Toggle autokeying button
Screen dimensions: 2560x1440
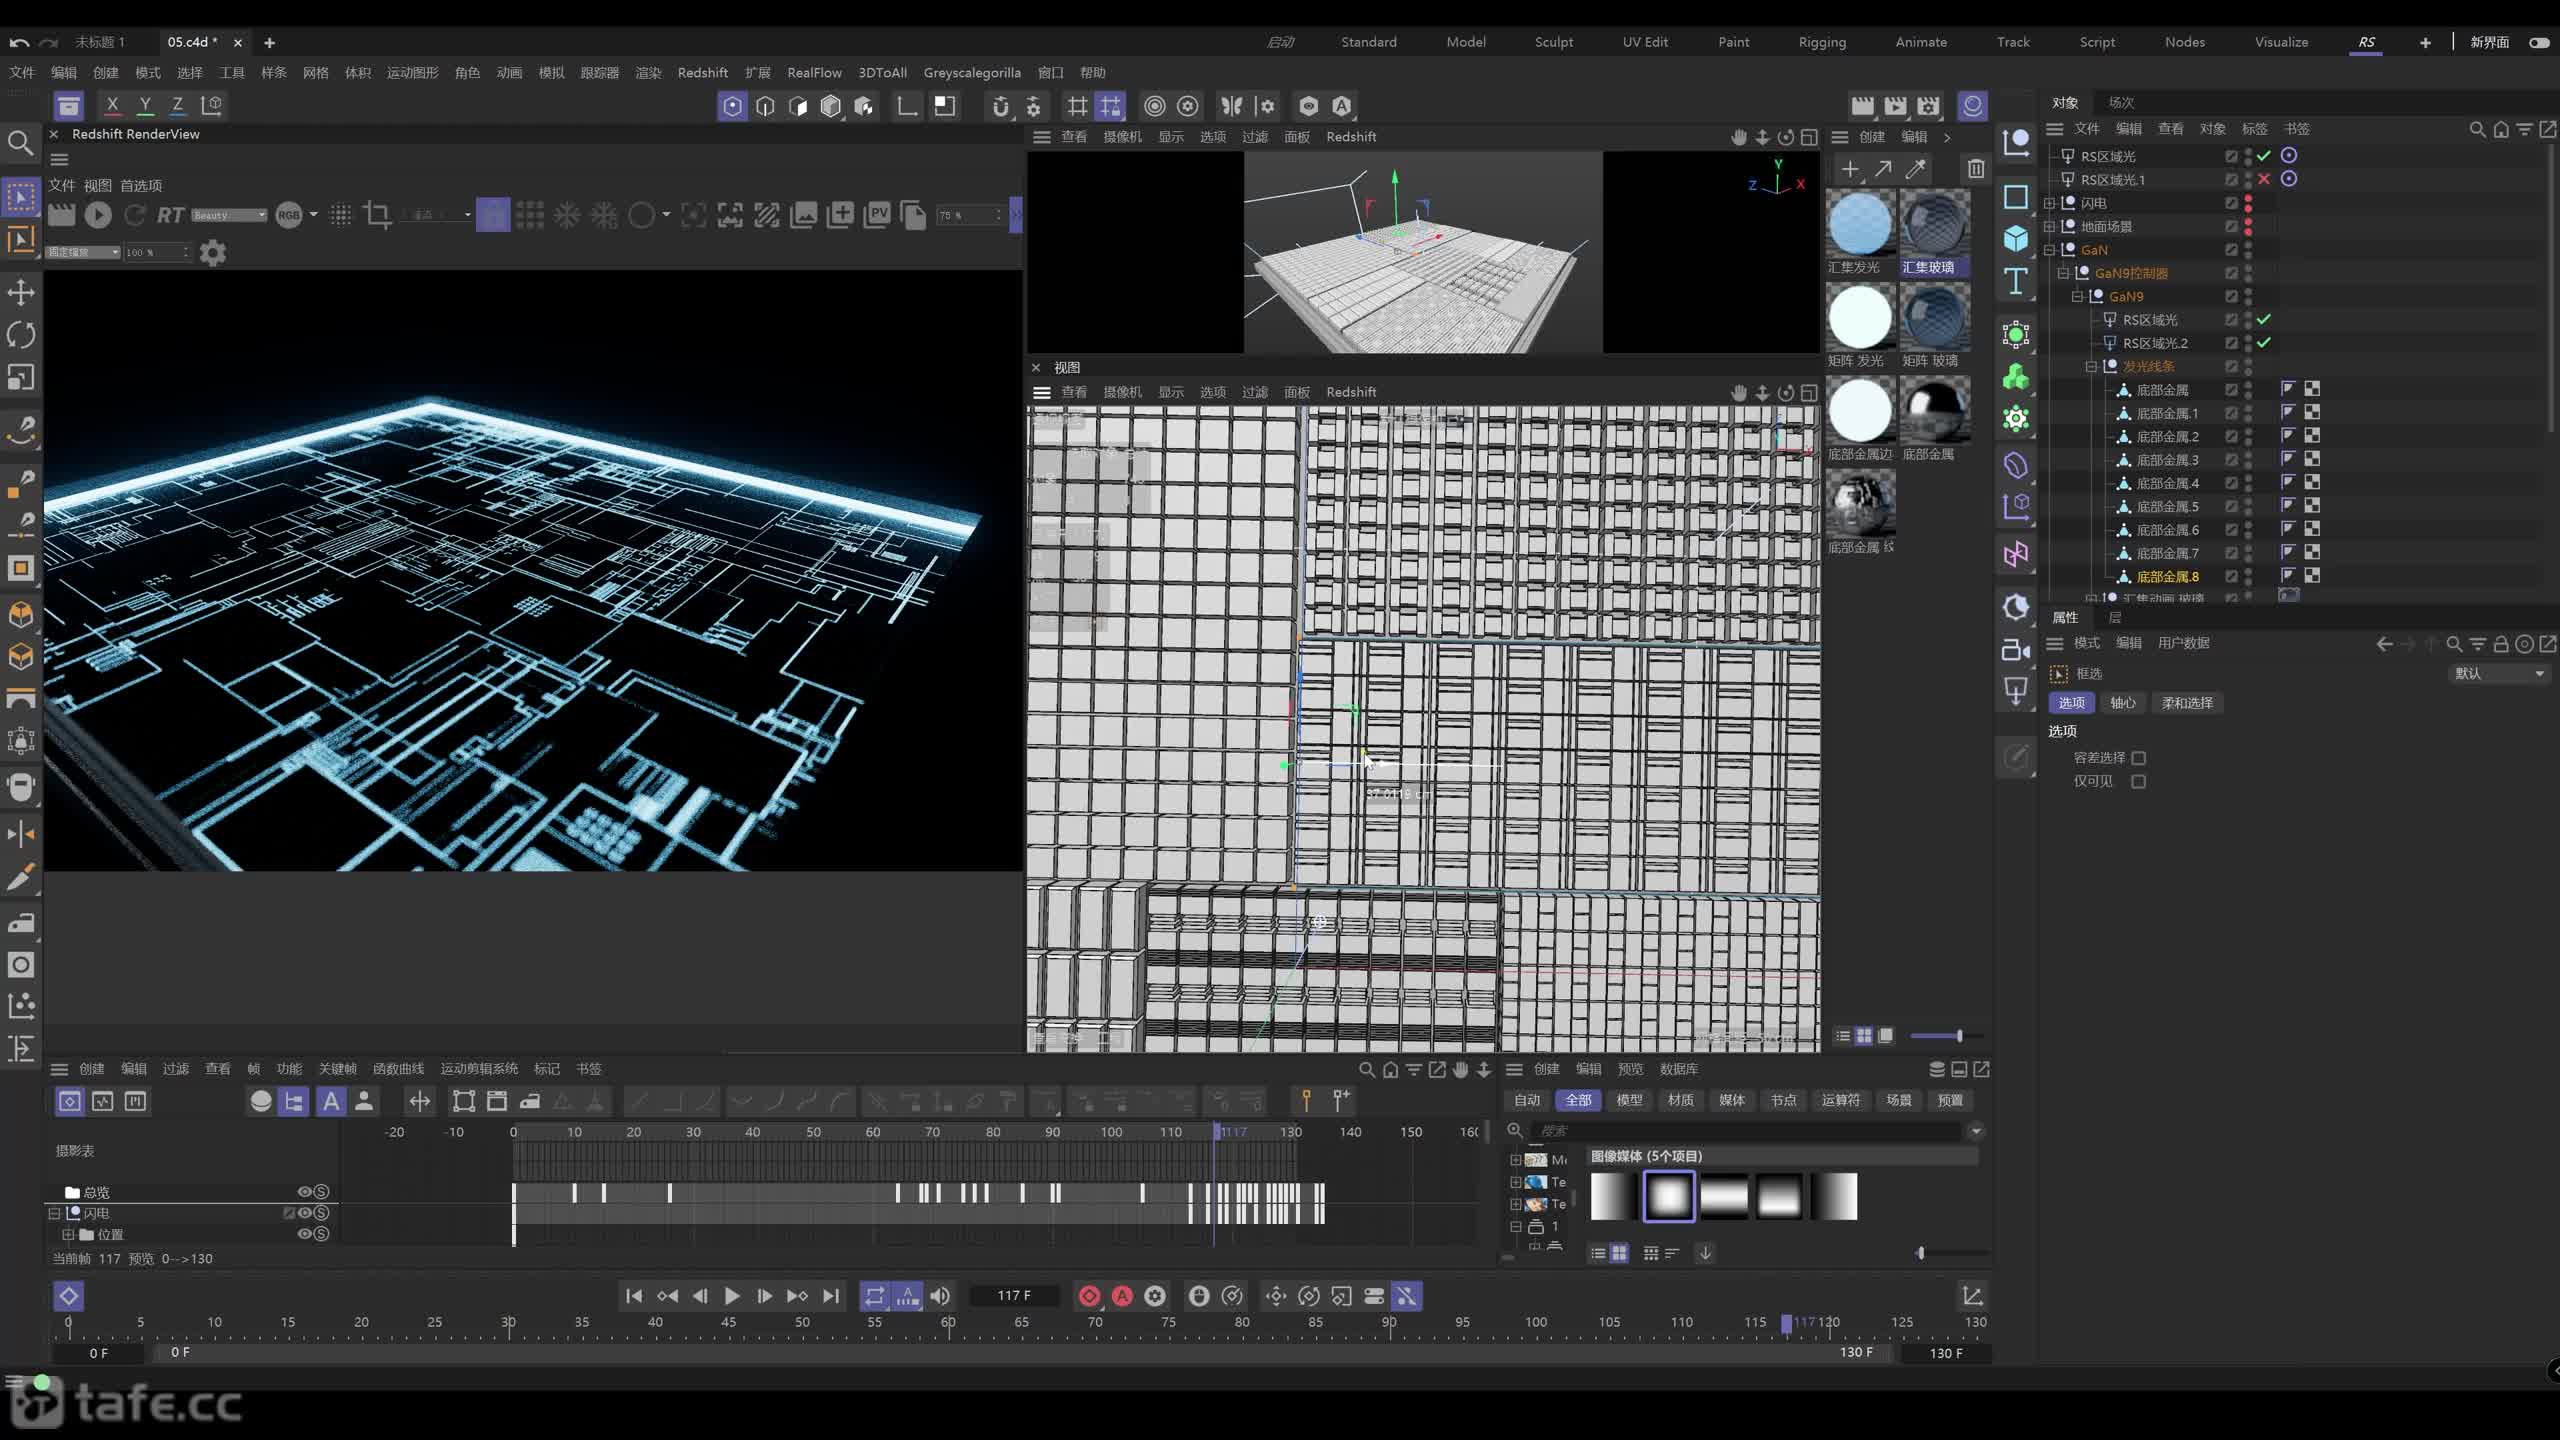tap(1122, 1296)
